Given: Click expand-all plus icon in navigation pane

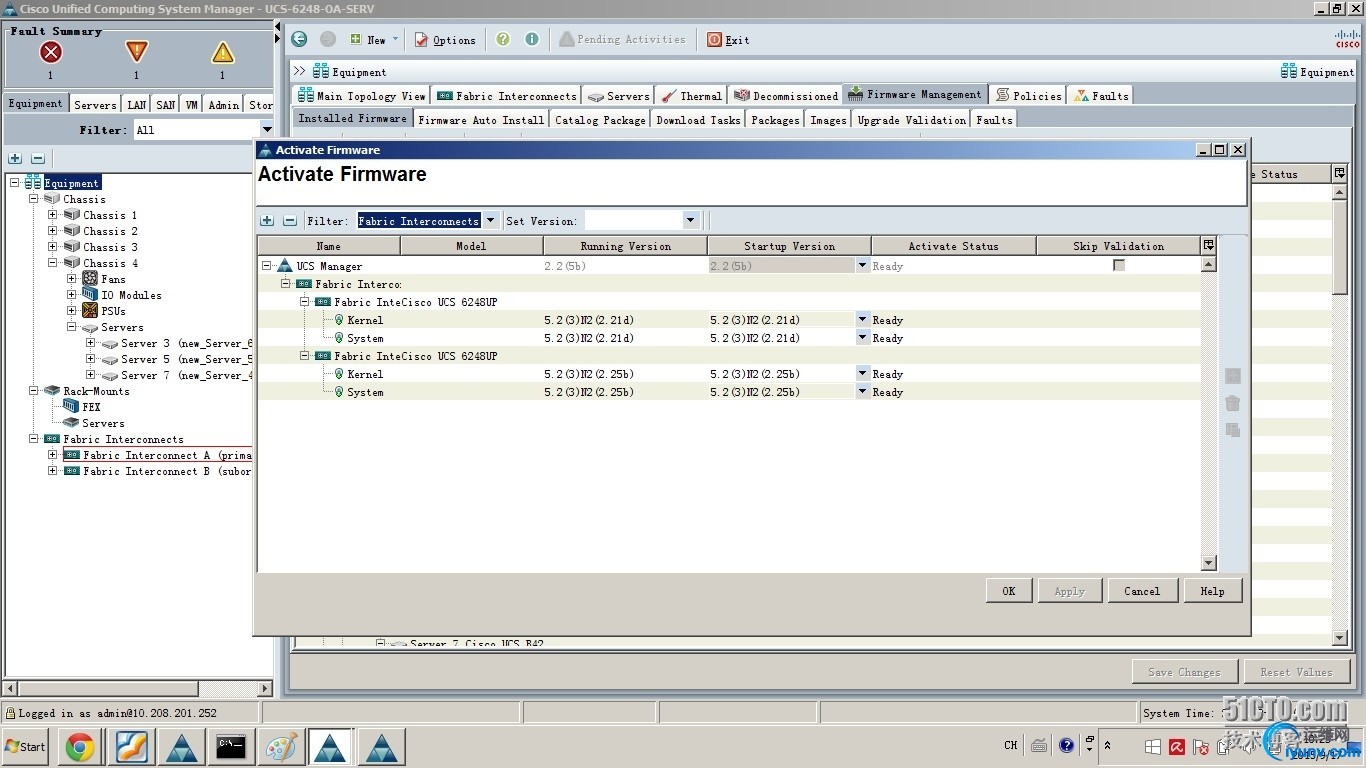Looking at the screenshot, I should coord(15,158).
